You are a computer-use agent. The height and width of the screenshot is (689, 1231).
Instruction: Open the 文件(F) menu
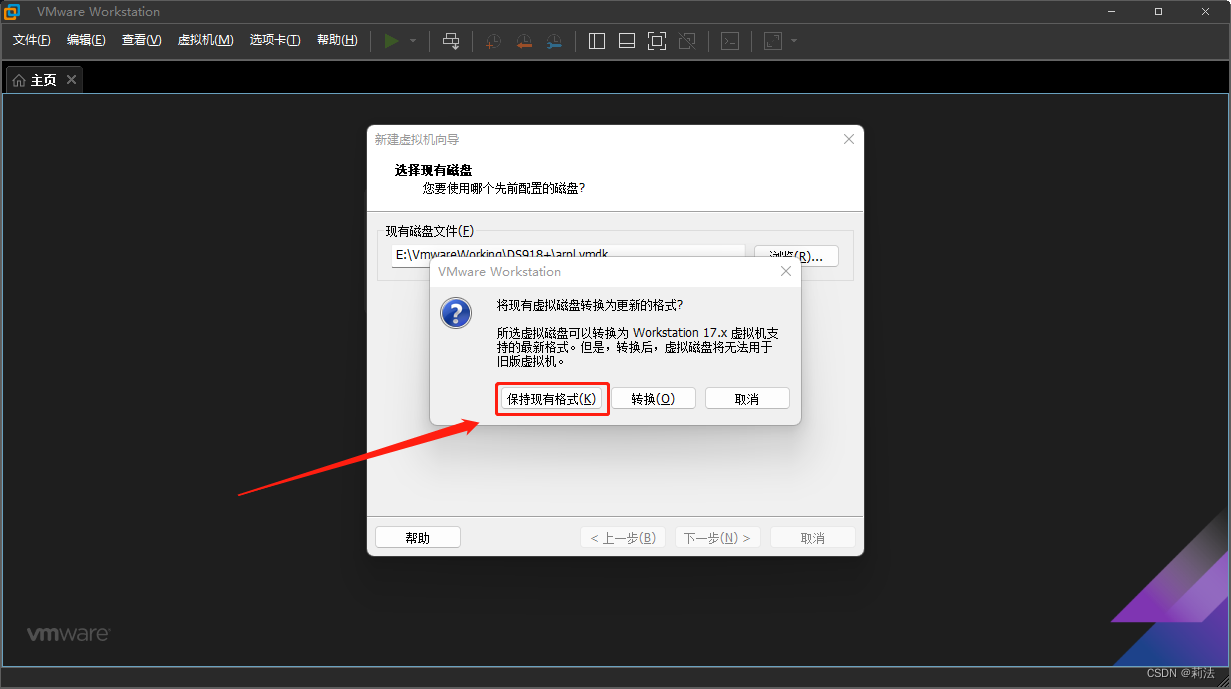[32, 40]
